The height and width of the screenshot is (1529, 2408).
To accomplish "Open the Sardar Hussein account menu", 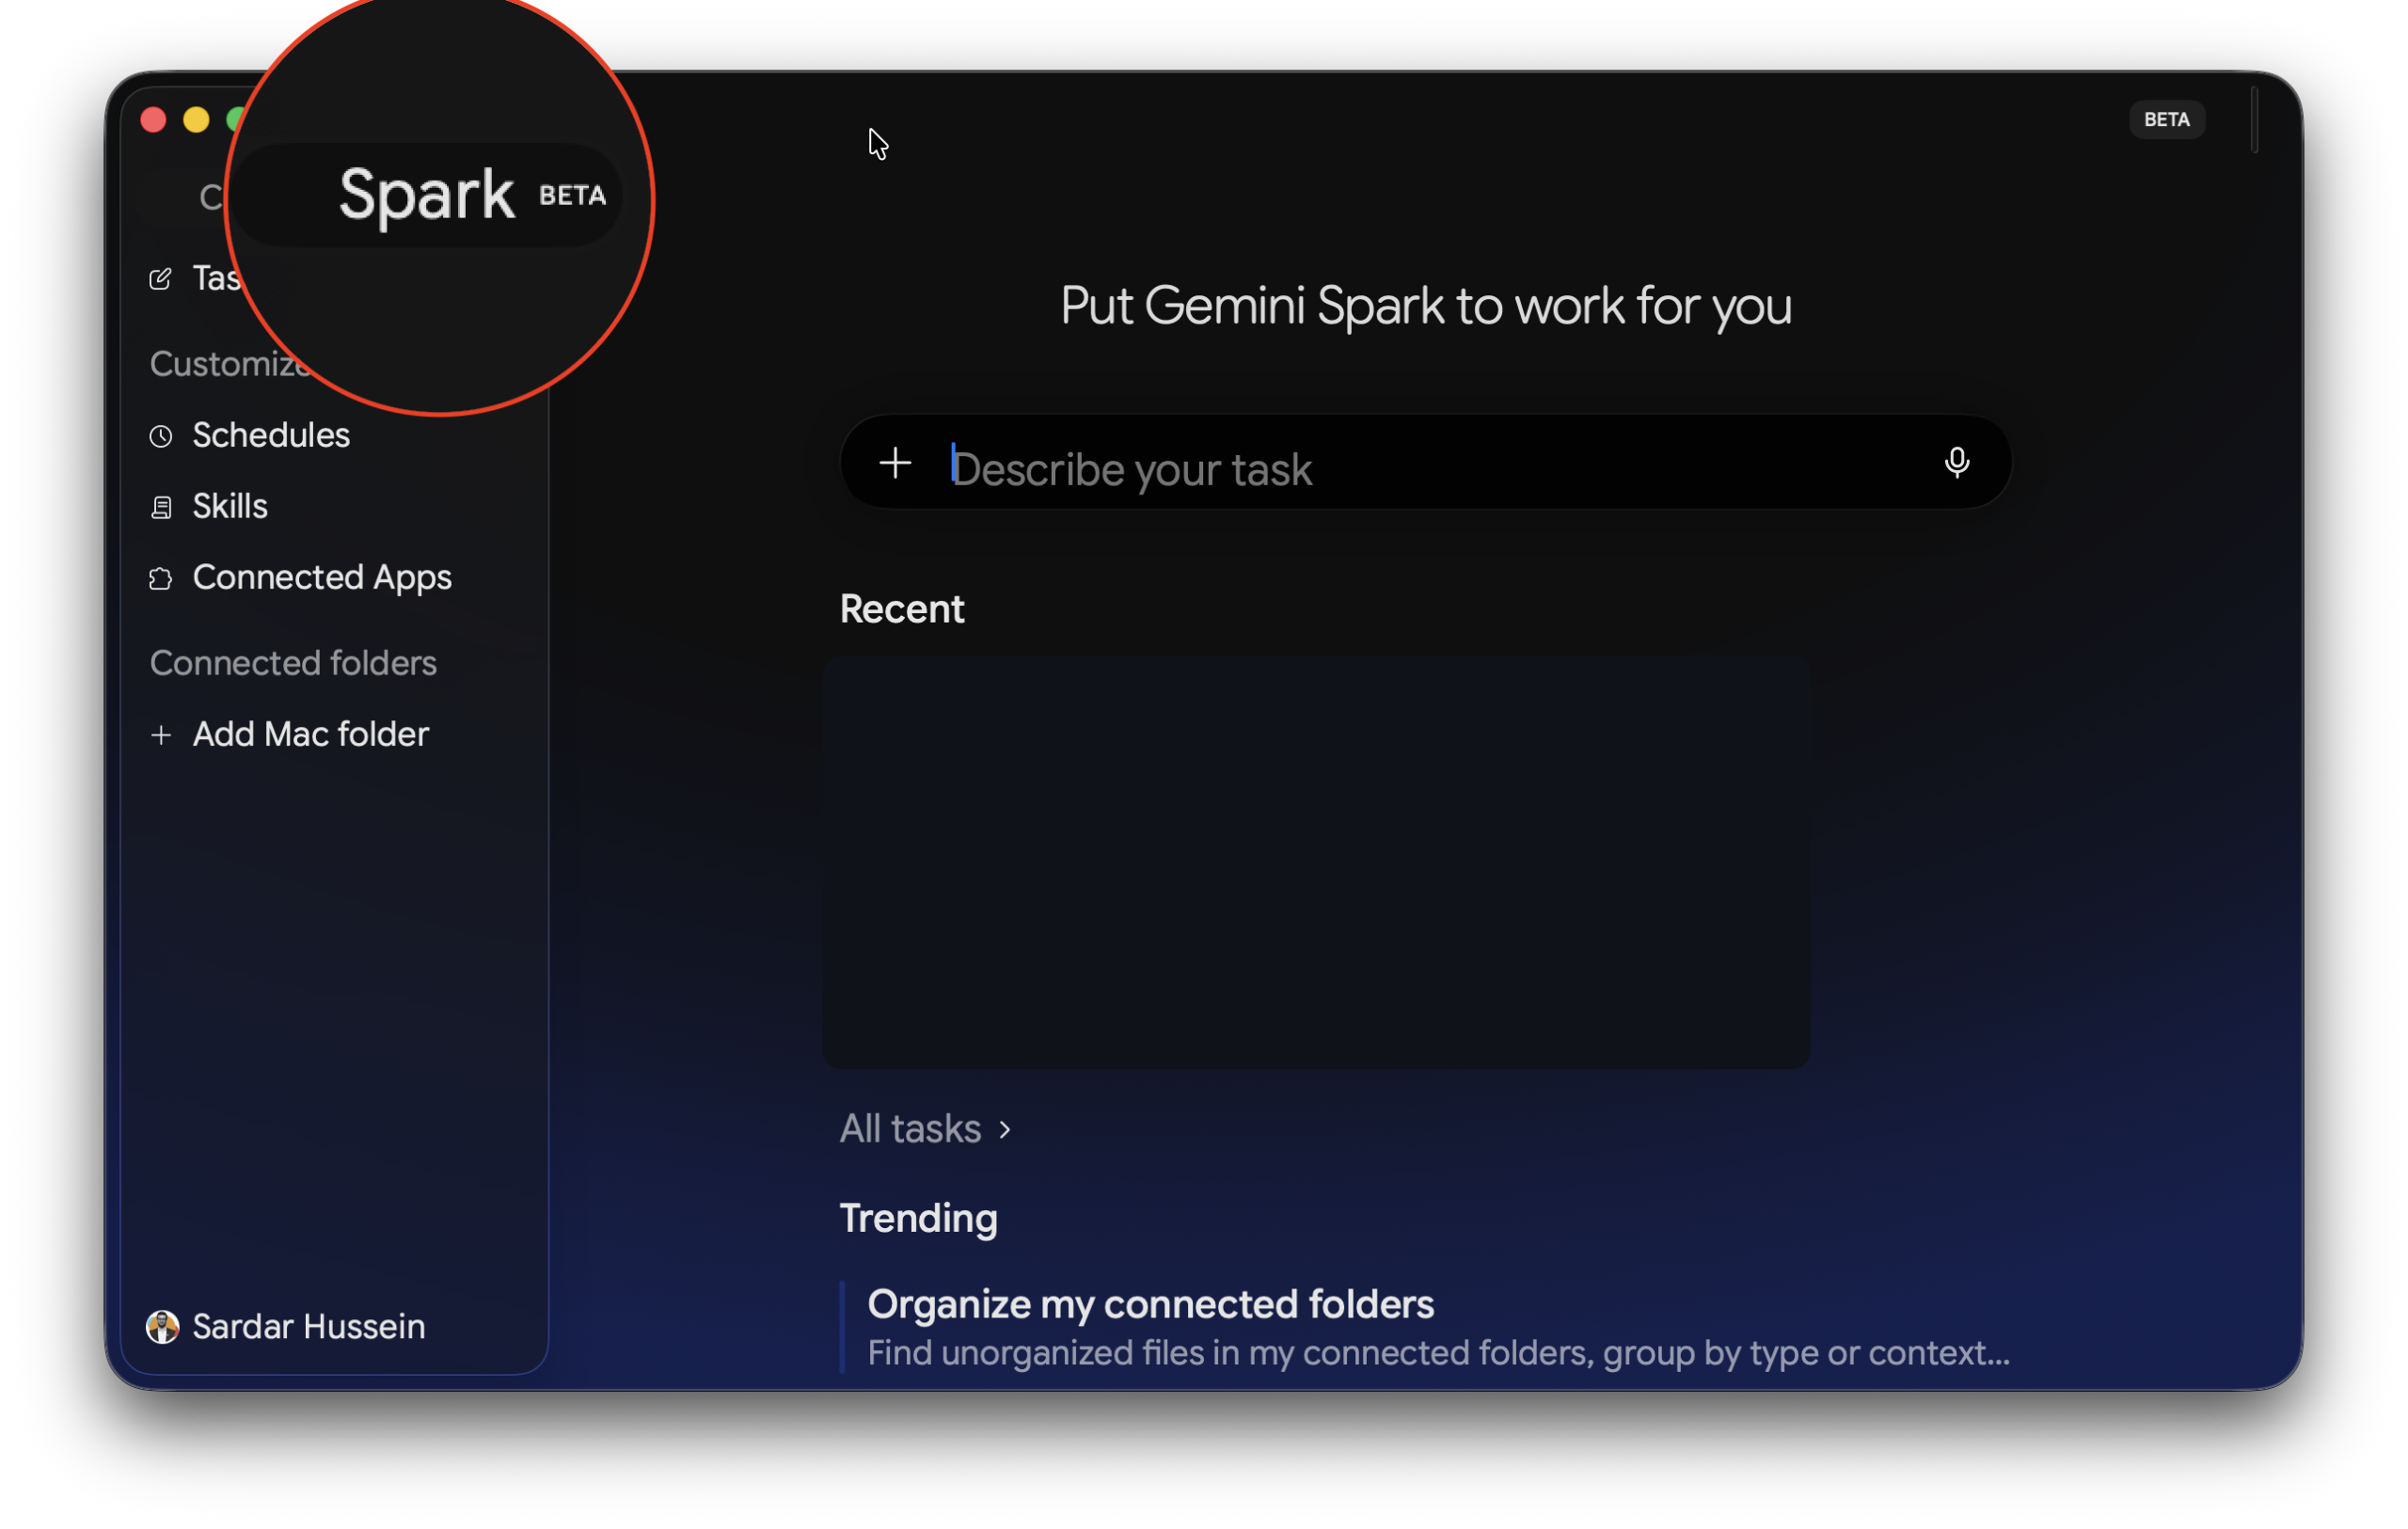I will click(x=288, y=1327).
